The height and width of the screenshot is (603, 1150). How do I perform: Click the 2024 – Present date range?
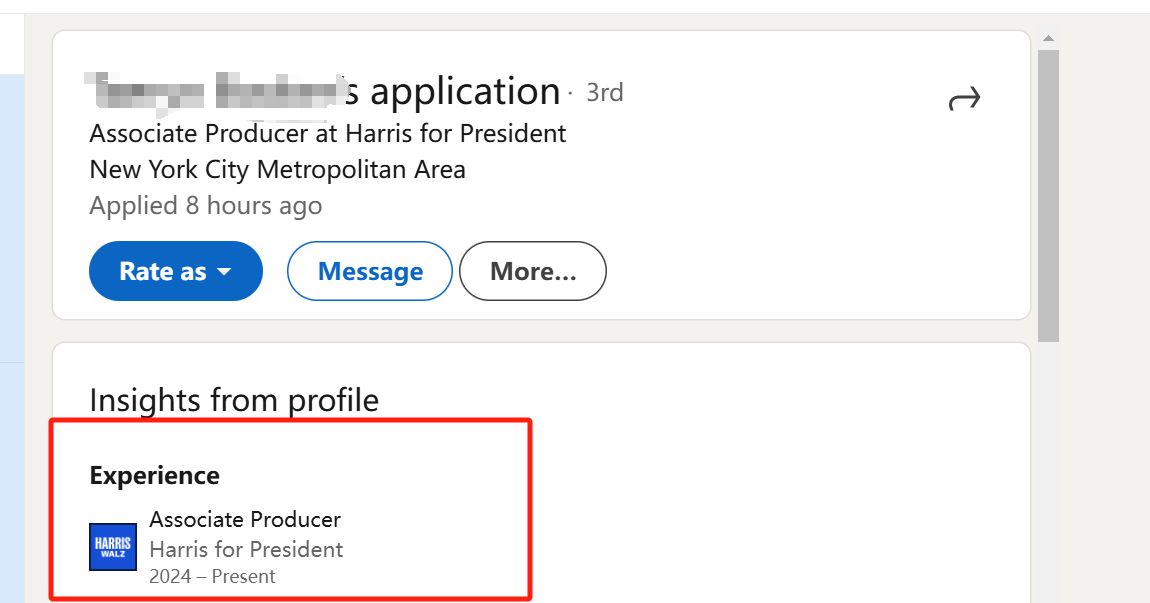(x=212, y=577)
